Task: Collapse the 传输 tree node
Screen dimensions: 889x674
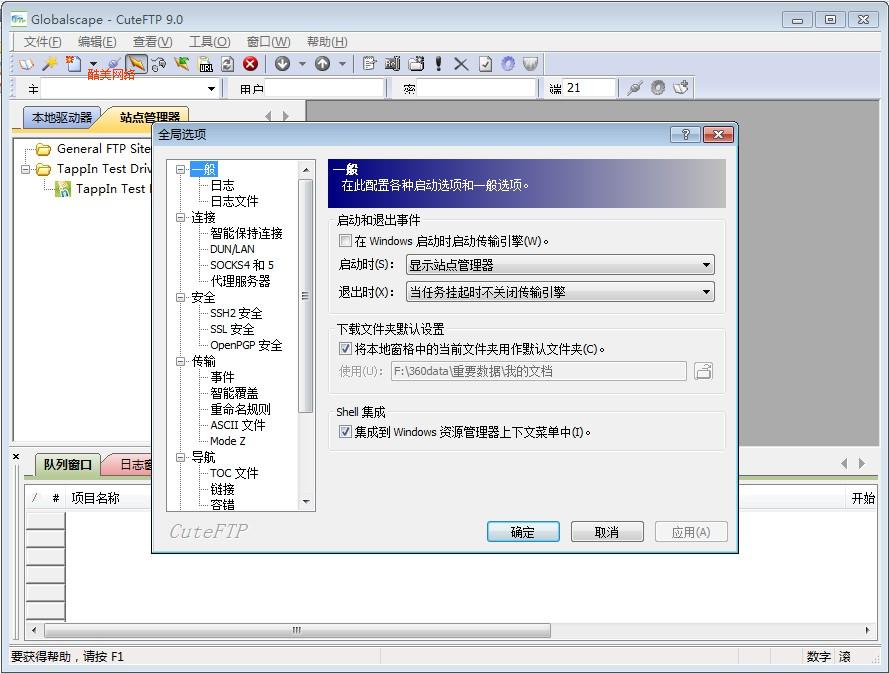Action: pos(180,361)
